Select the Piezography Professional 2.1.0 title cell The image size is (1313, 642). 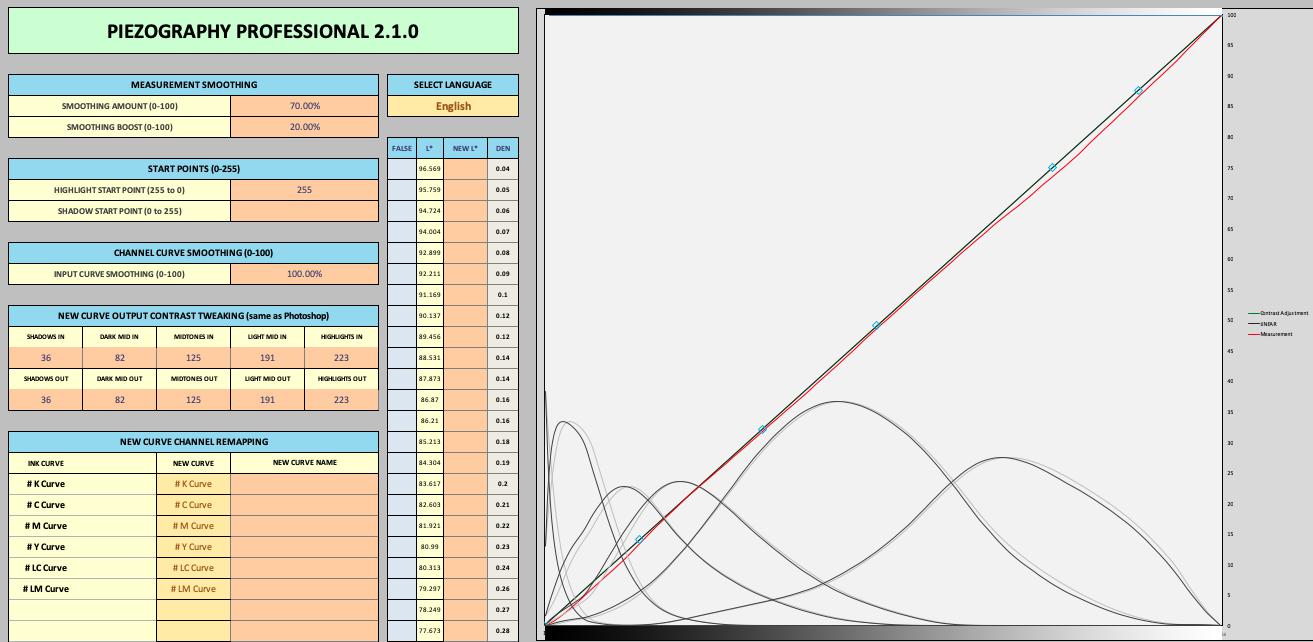coord(263,31)
